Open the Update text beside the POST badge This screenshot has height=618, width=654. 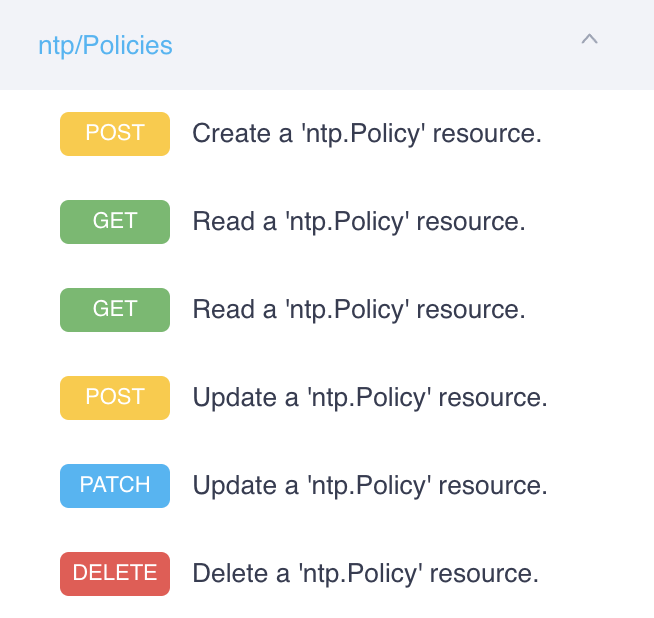click(x=369, y=397)
